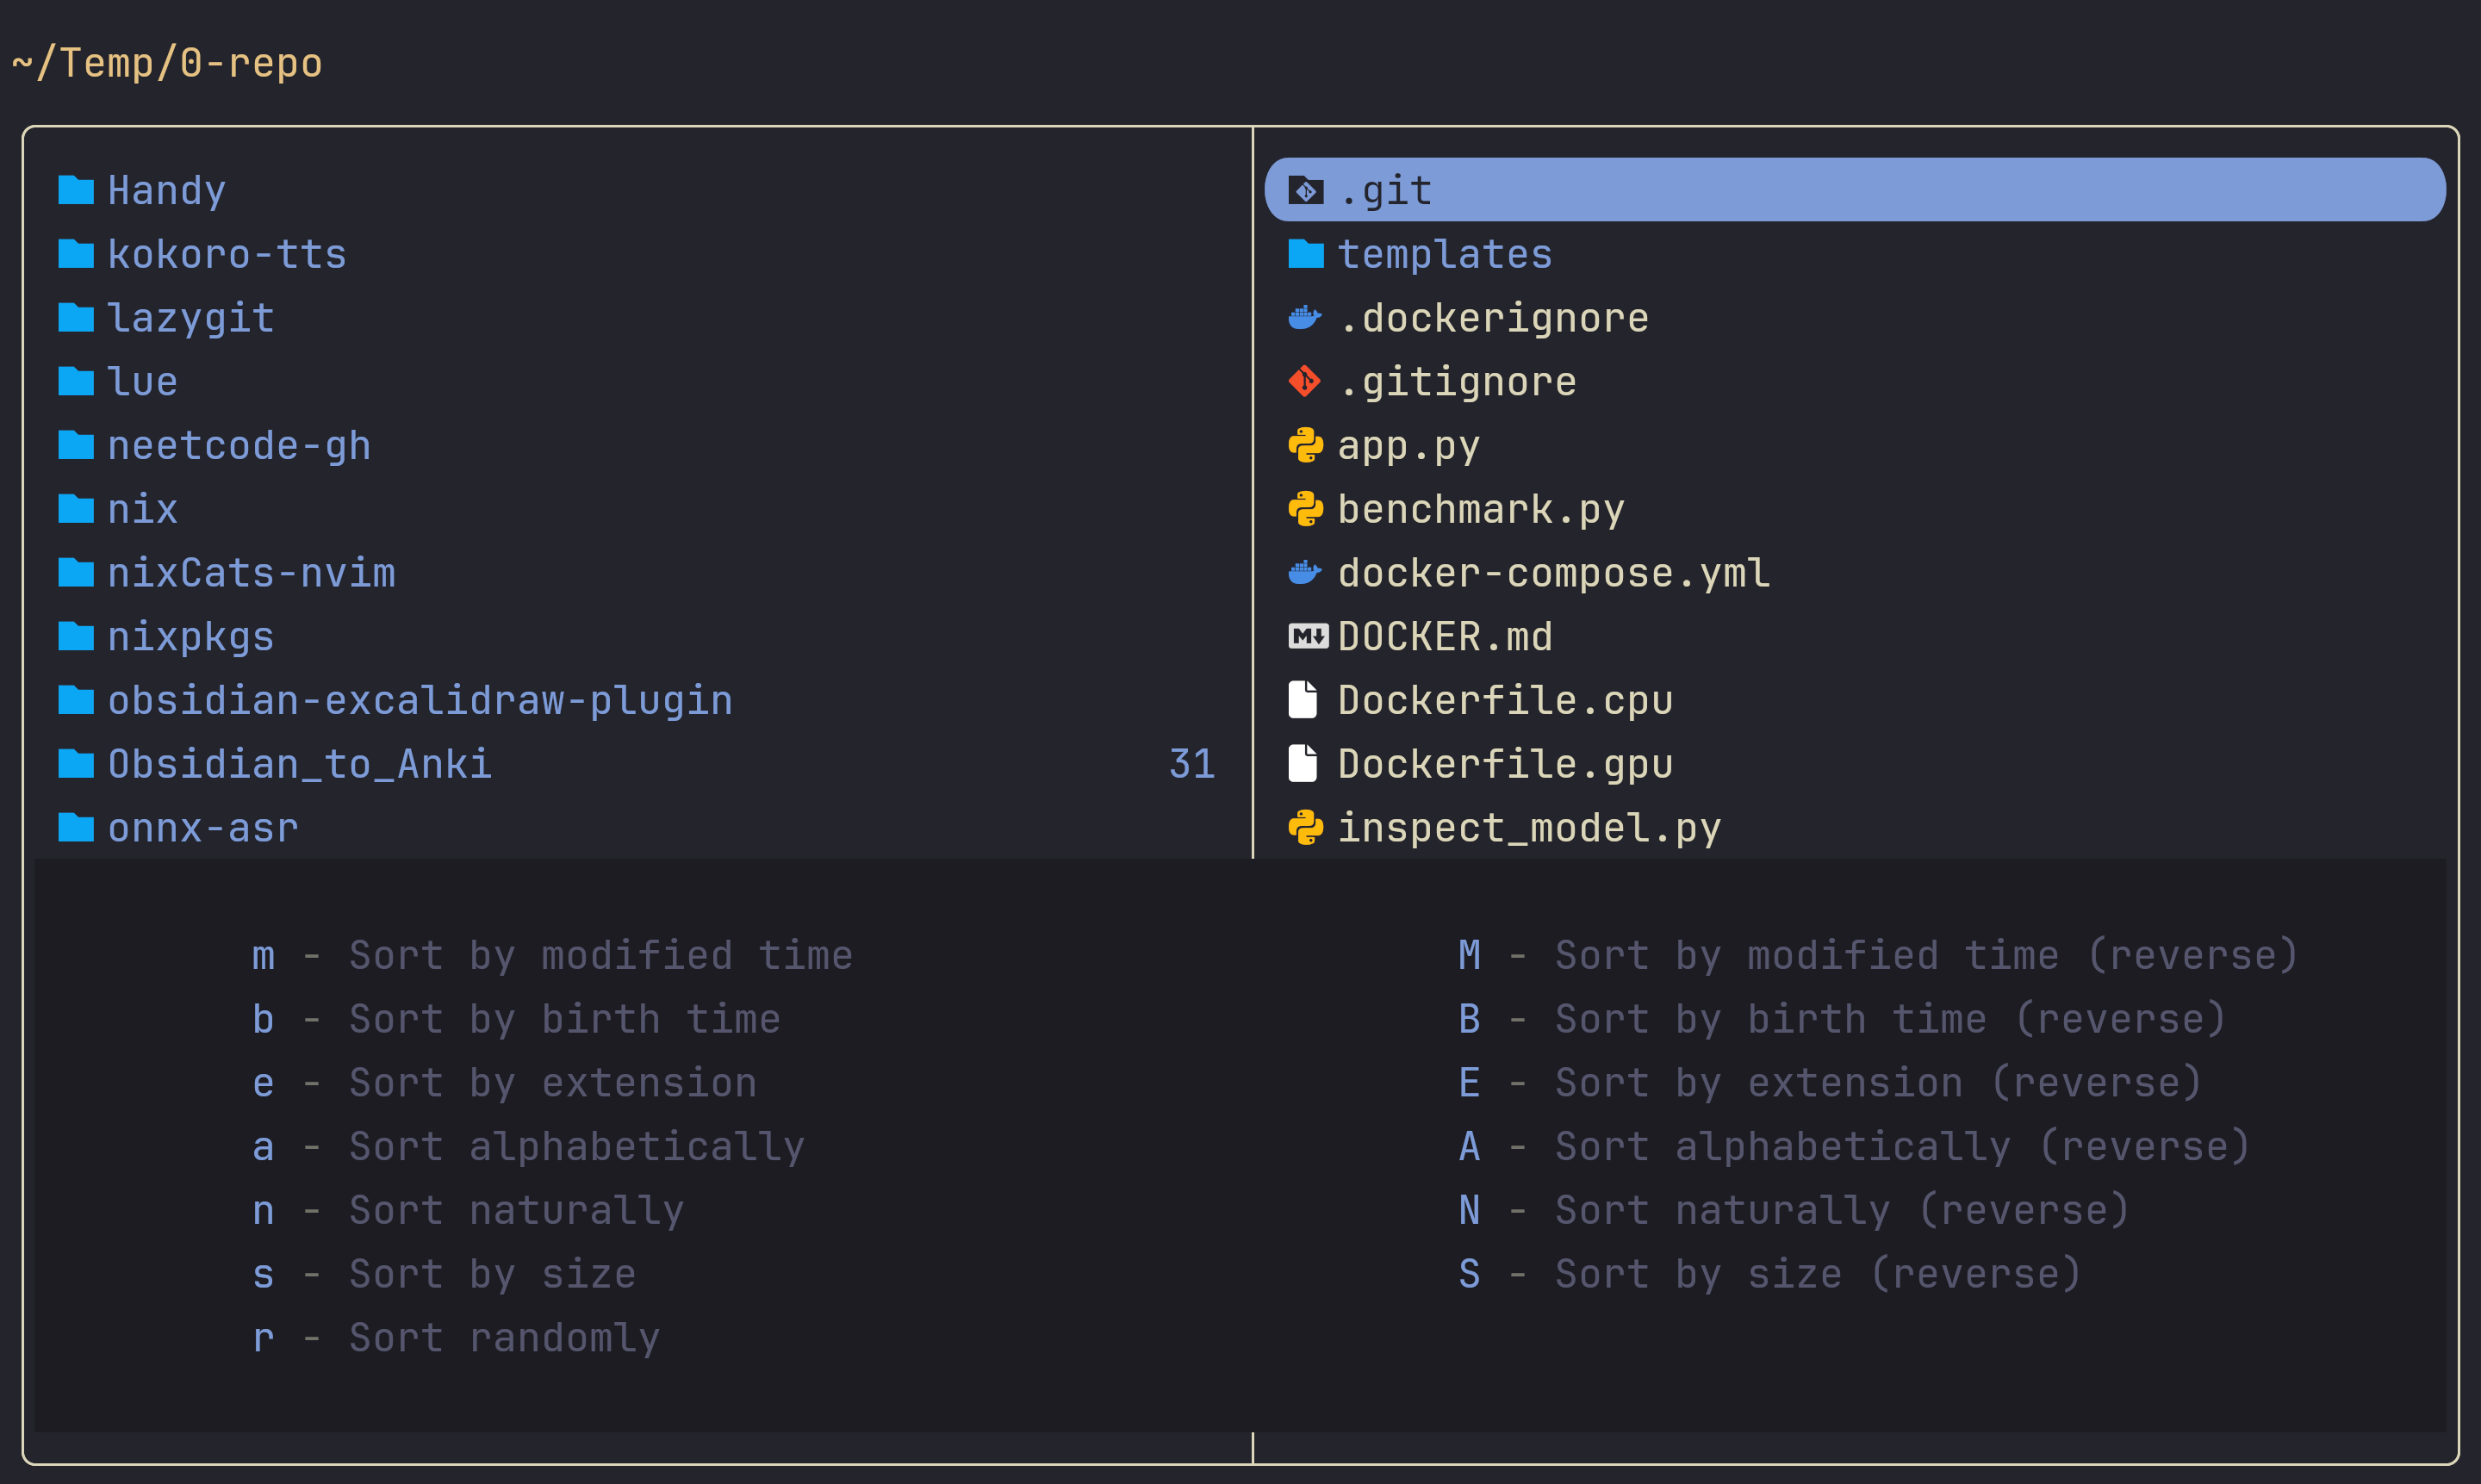Choose 'Sort by modified time (reverse)'
Image resolution: width=2481 pixels, height=1484 pixels.
click(1878, 955)
